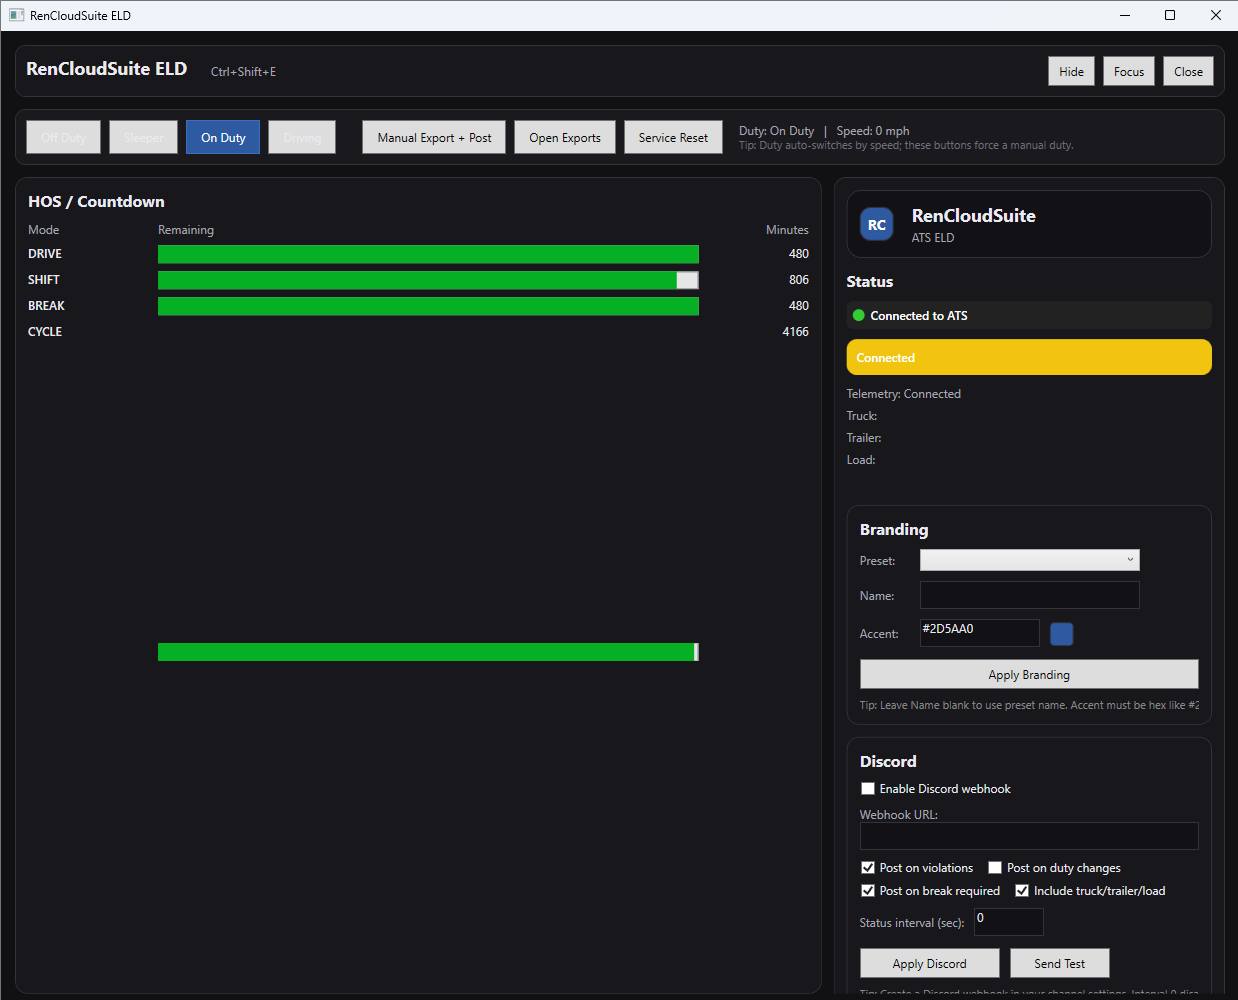1238x1000 pixels.
Task: Click the SHIFT minutes value 806
Action: click(798, 280)
